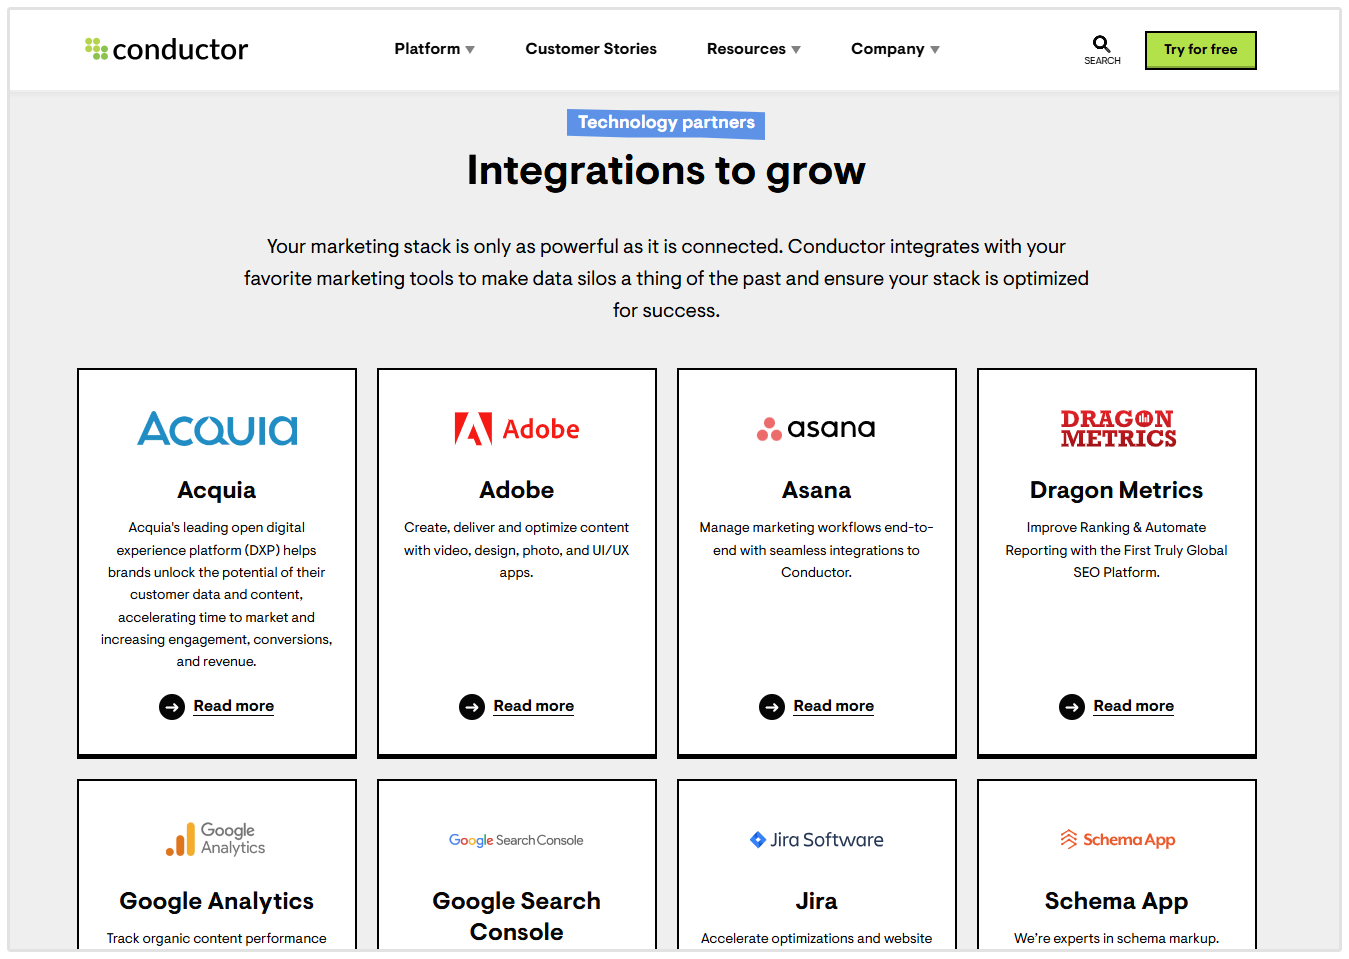This screenshot has width=1349, height=959.
Task: Click the Conductor logo in header
Action: pos(167,49)
